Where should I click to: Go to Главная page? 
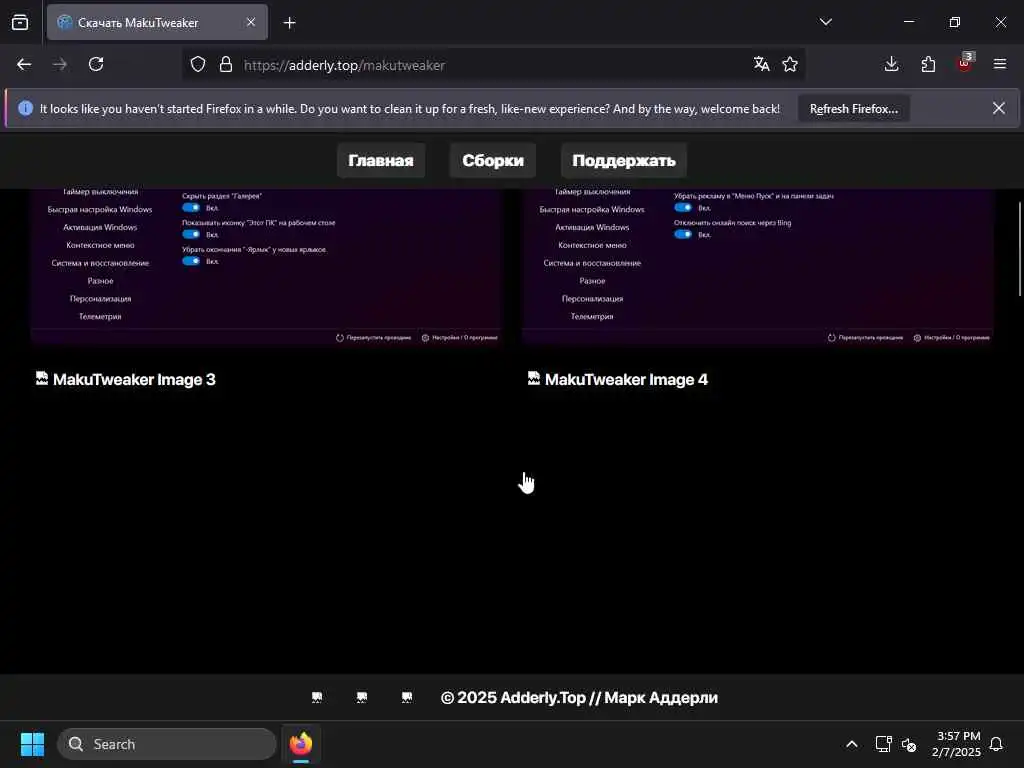tap(381, 161)
